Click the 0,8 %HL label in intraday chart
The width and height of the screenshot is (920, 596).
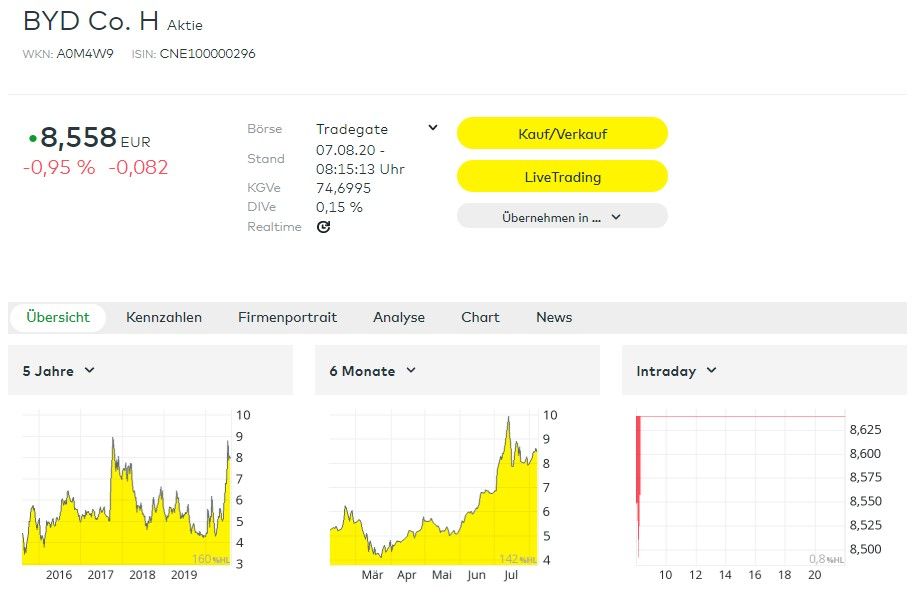tap(826, 559)
